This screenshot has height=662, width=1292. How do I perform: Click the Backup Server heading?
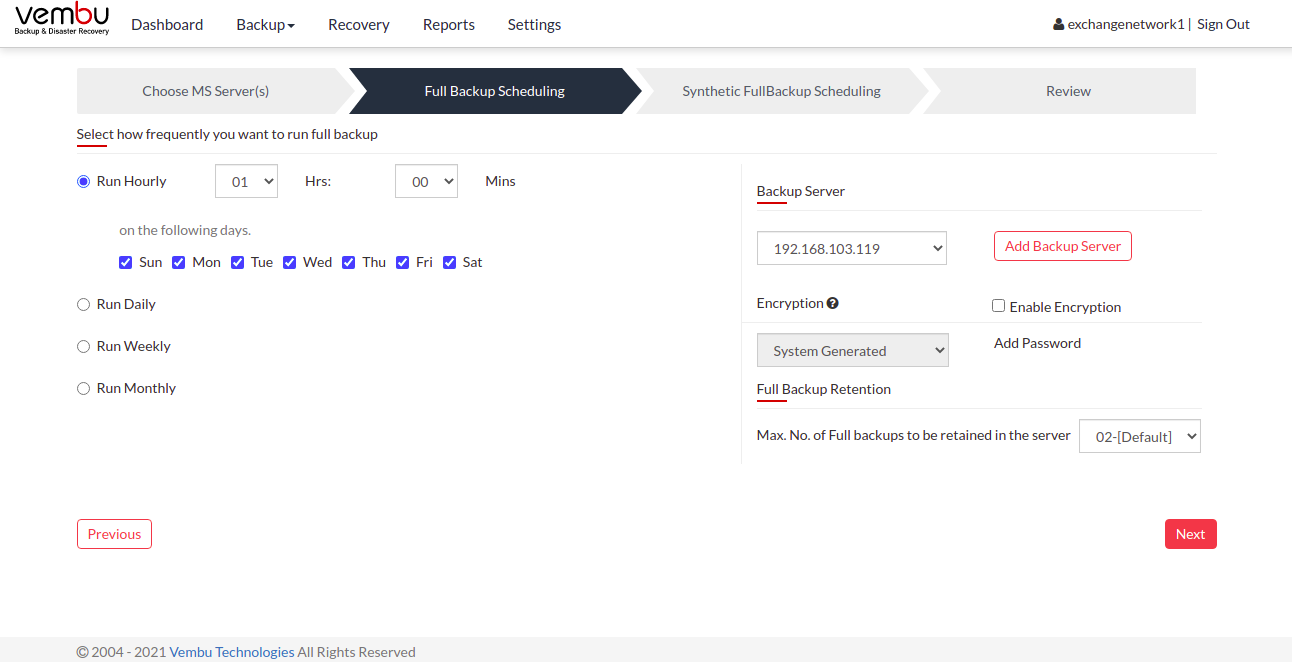pyautogui.click(x=801, y=191)
